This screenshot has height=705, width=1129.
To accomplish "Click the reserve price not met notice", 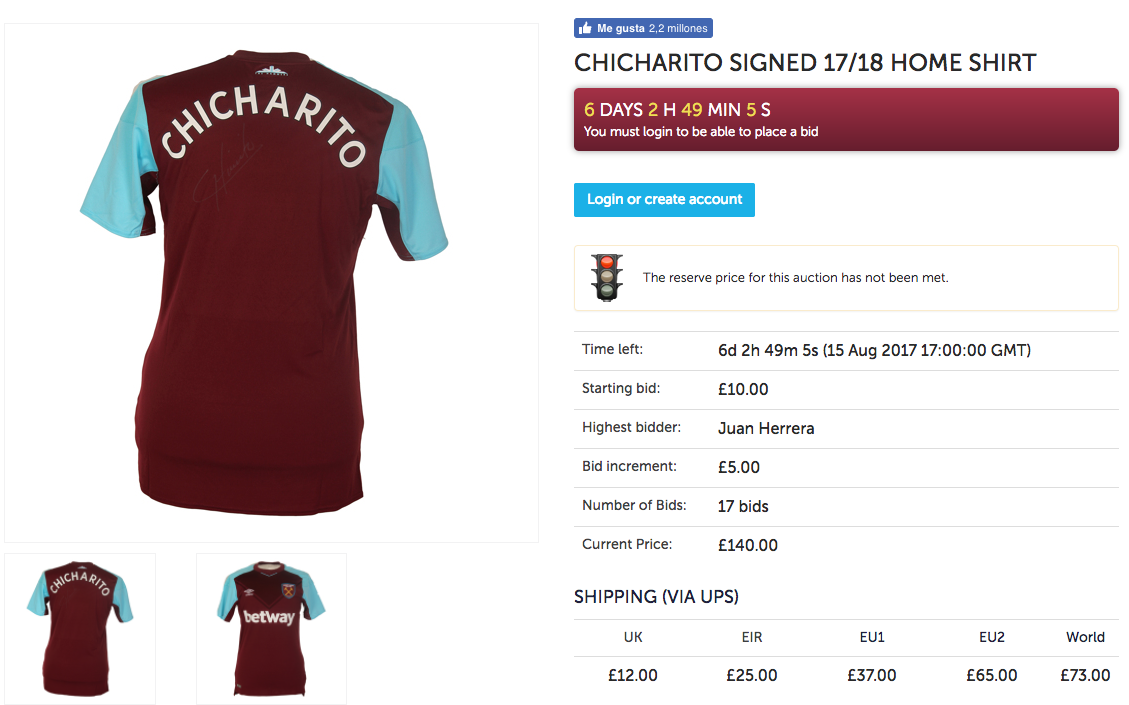I will tap(795, 278).
